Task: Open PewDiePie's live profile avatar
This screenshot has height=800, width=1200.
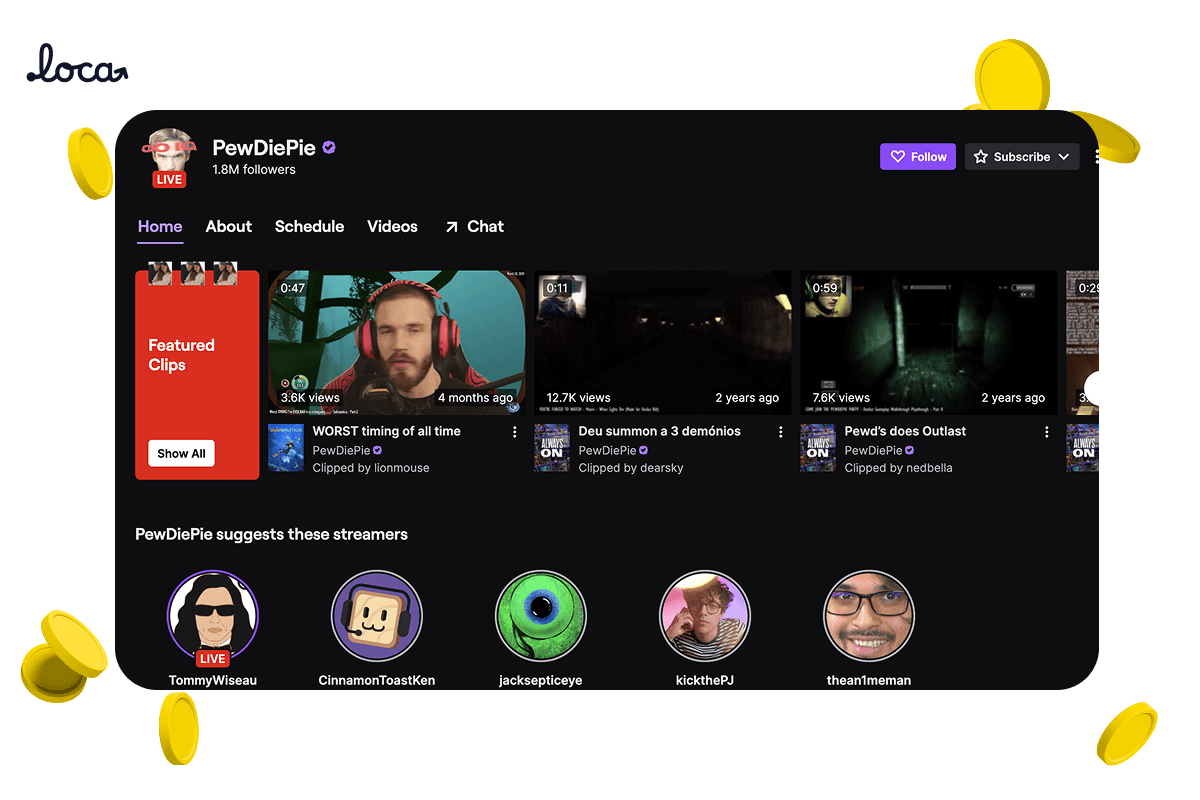Action: [x=169, y=157]
